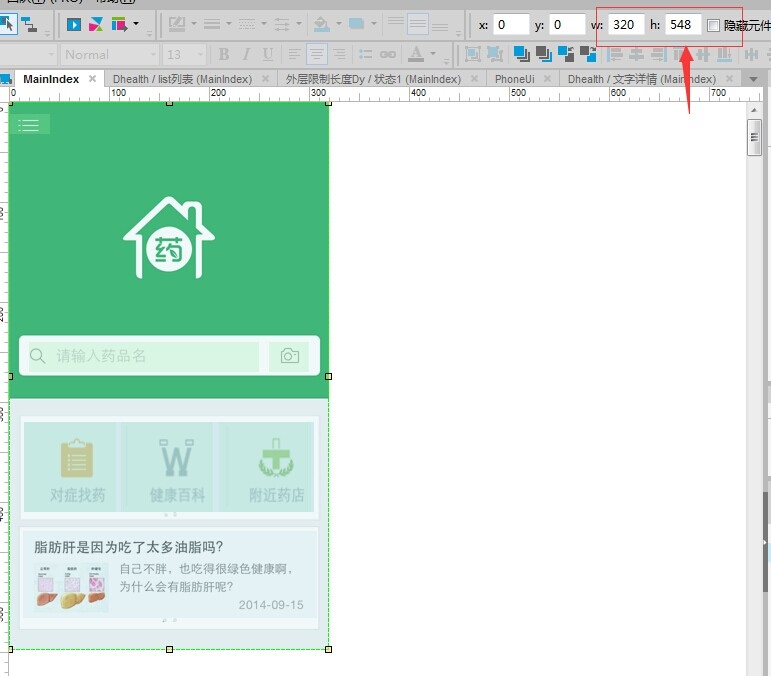Viewport: 771px width, 676px height.
Task: Click the line width icon
Action: pyautogui.click(x=212, y=24)
